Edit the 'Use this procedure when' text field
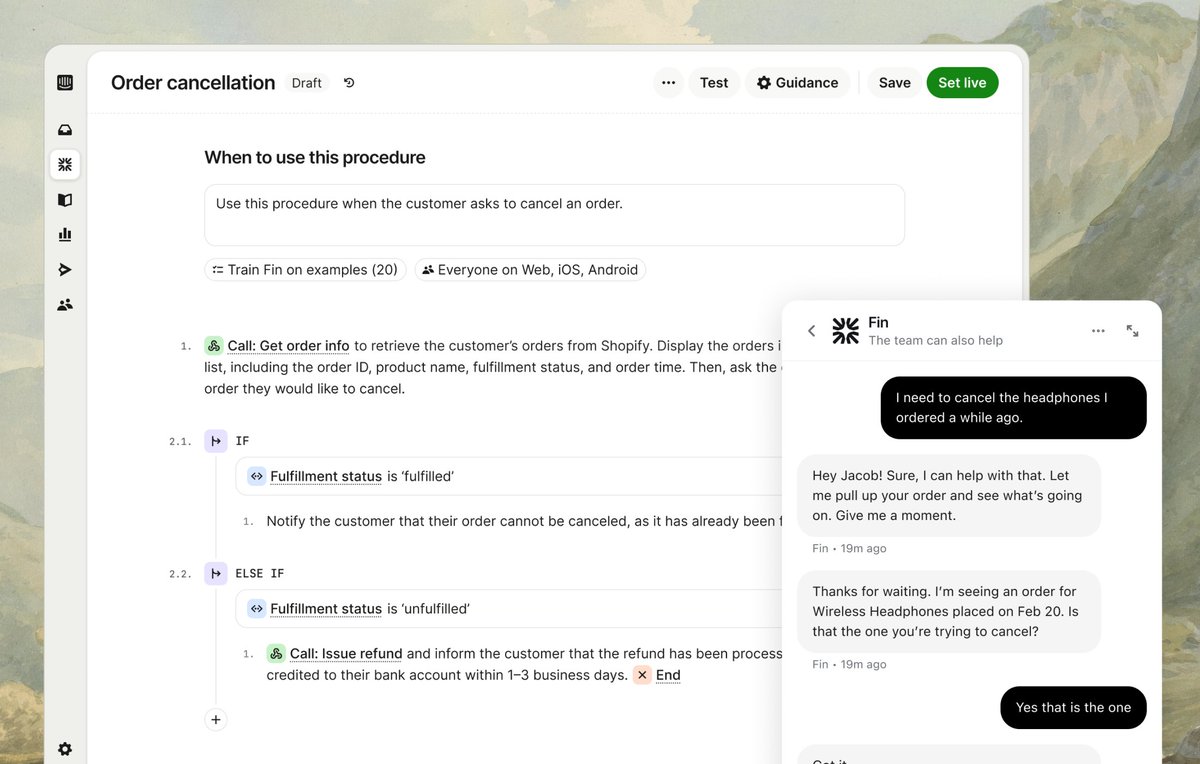 tap(554, 215)
